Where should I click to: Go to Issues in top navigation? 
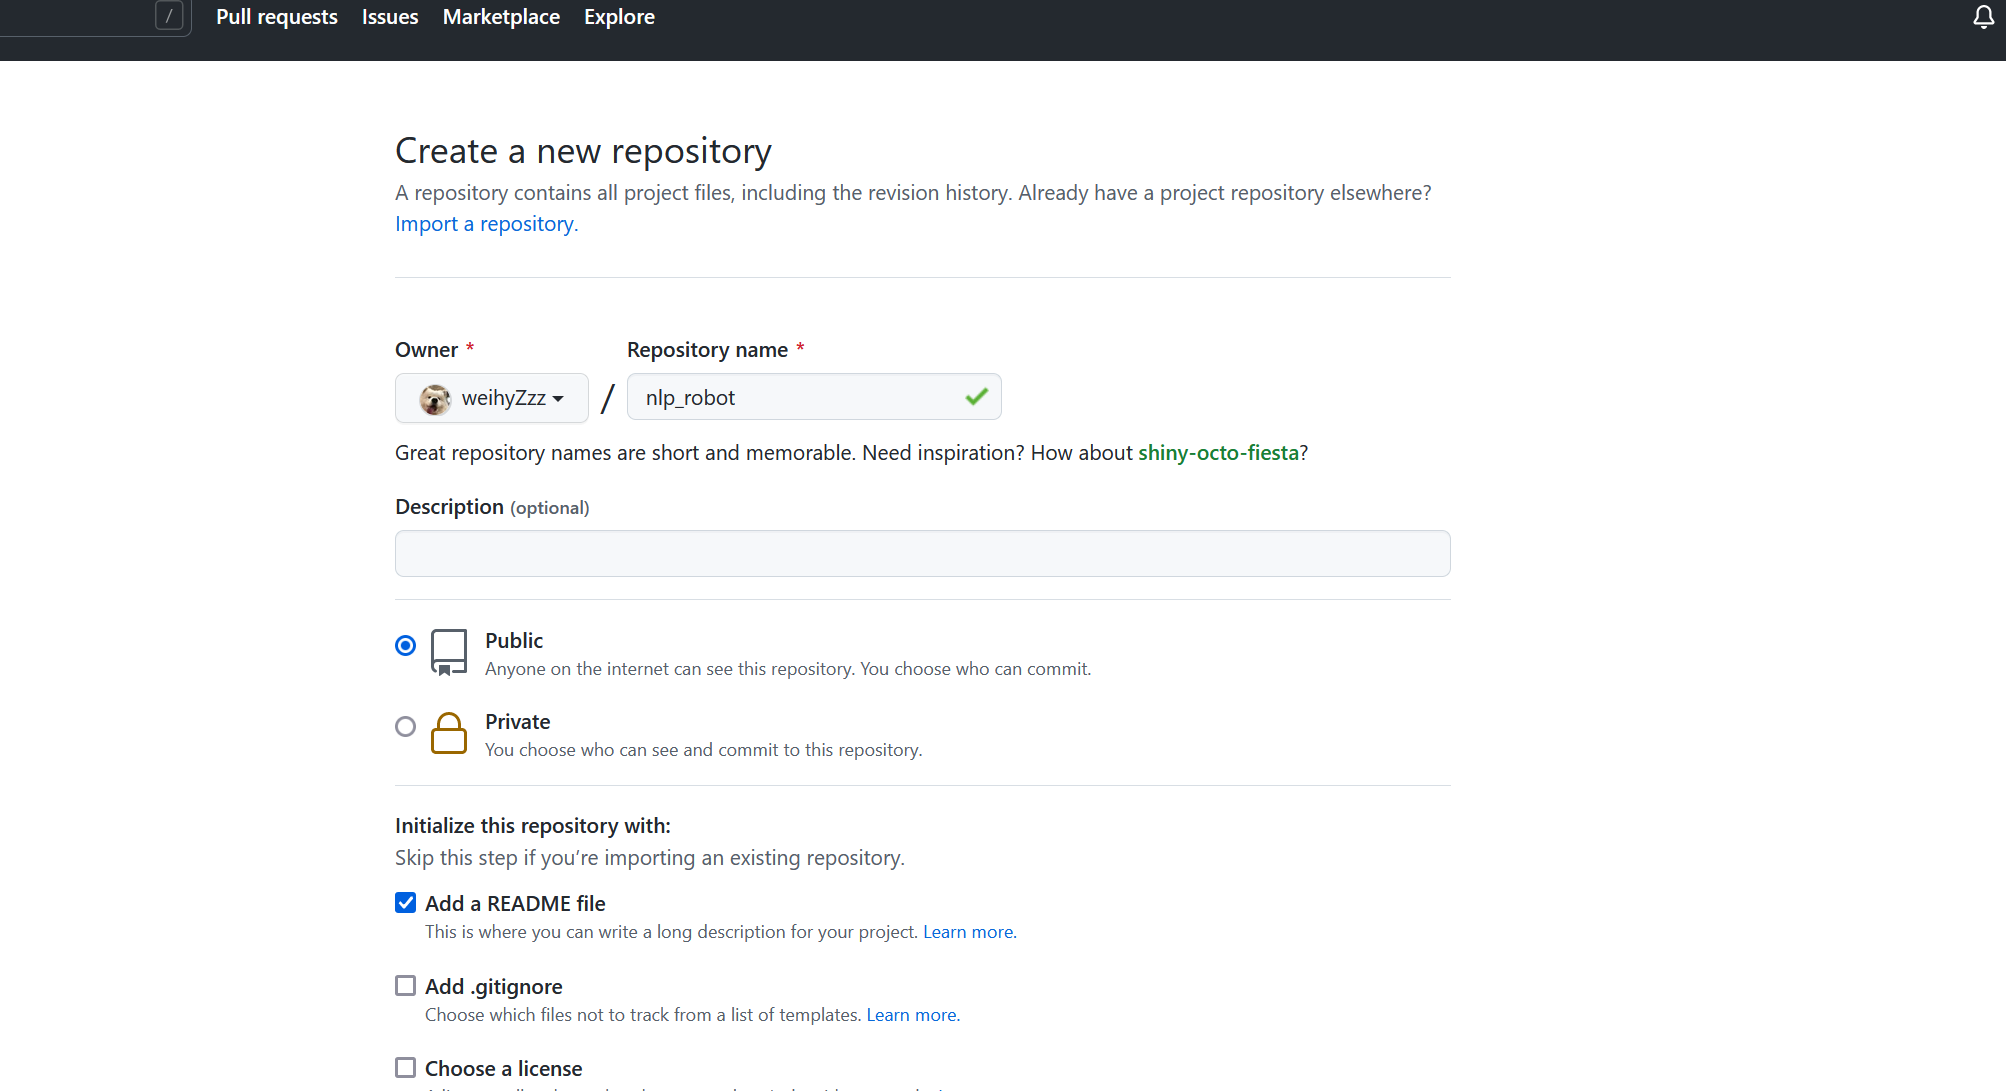(390, 17)
